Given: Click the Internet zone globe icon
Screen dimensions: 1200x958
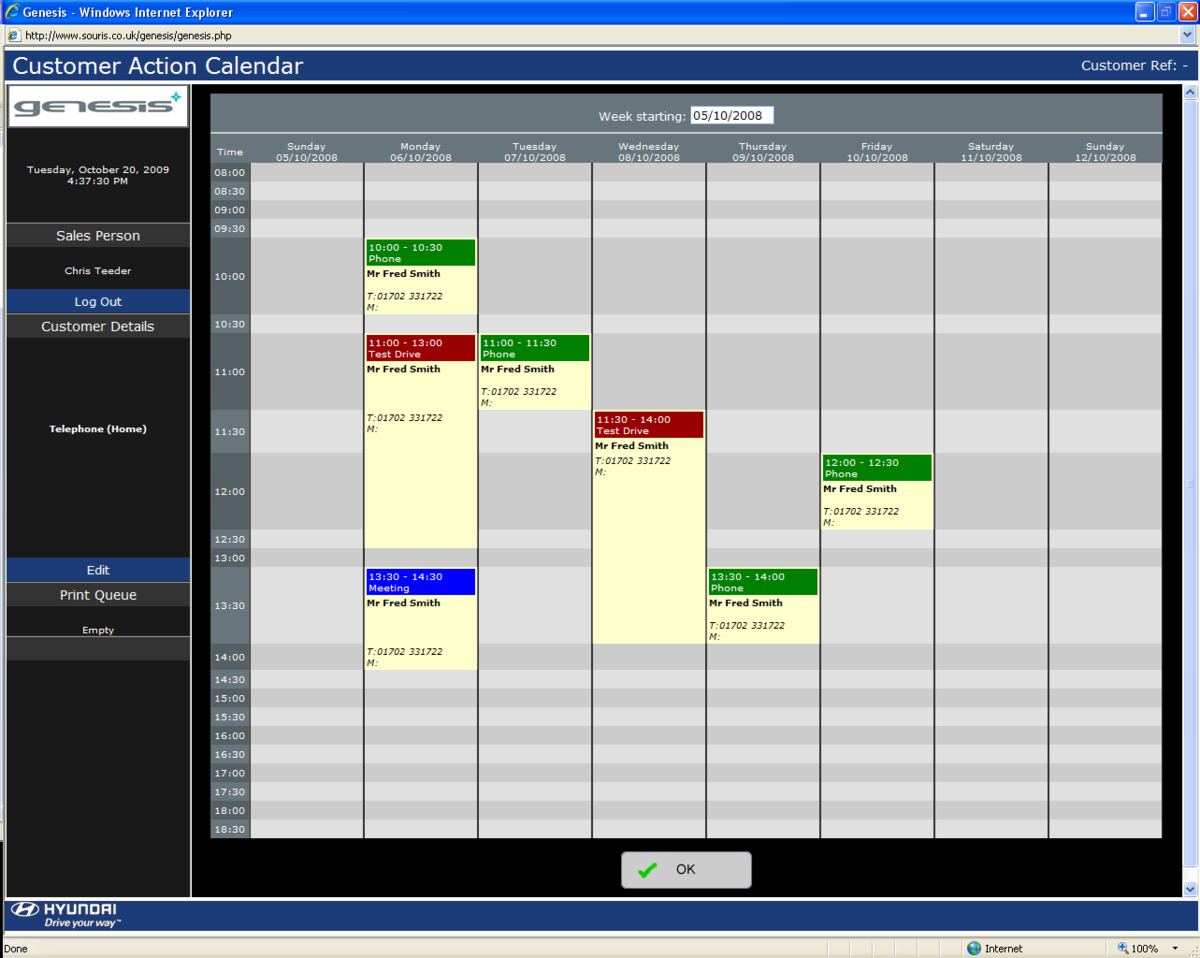Looking at the screenshot, I should tap(974, 948).
